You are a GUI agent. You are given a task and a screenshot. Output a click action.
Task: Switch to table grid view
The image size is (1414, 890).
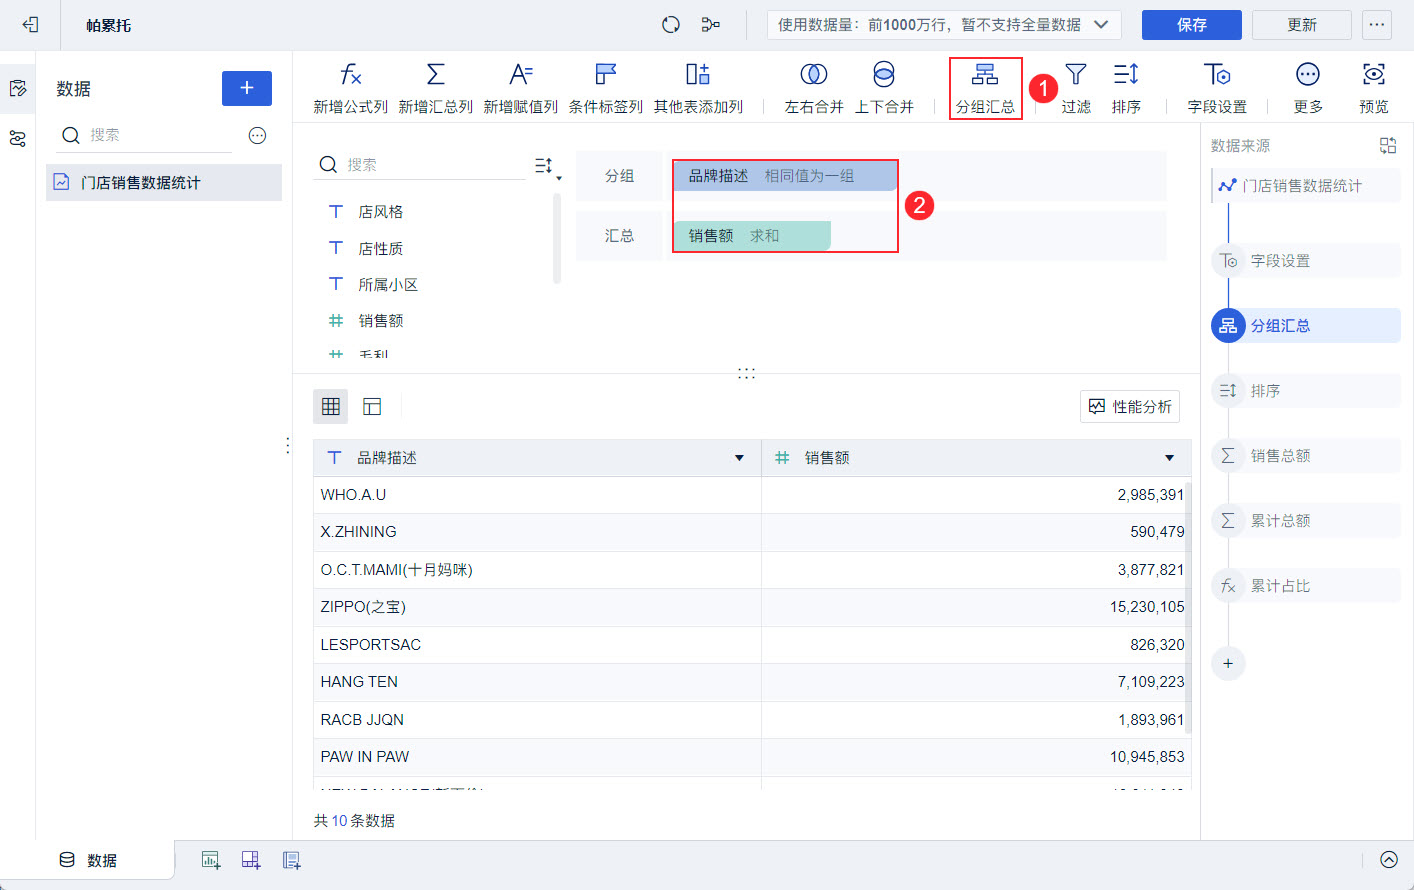[331, 406]
